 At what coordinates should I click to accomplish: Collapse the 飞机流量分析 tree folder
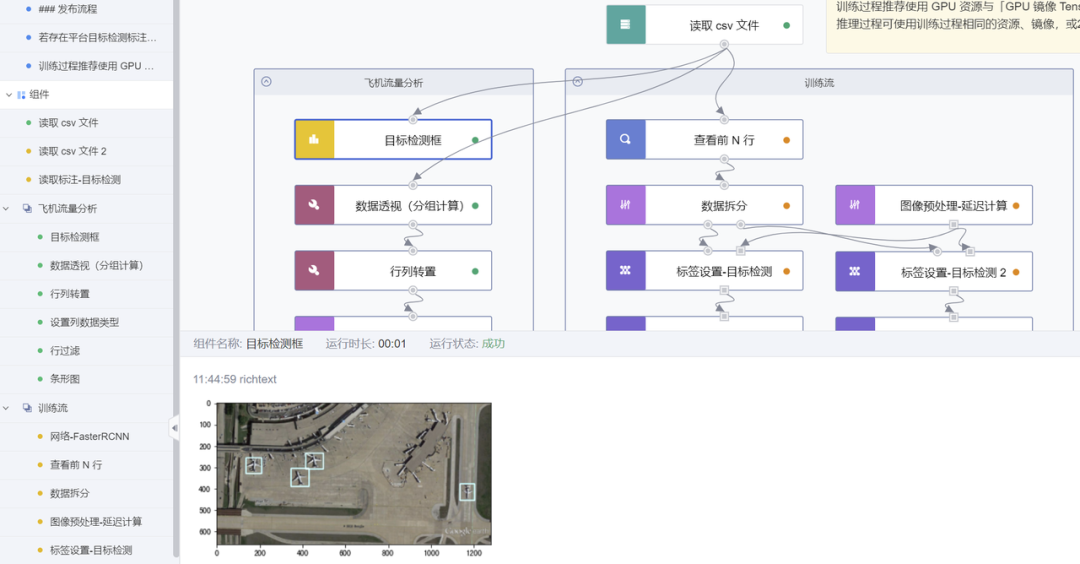point(6,208)
